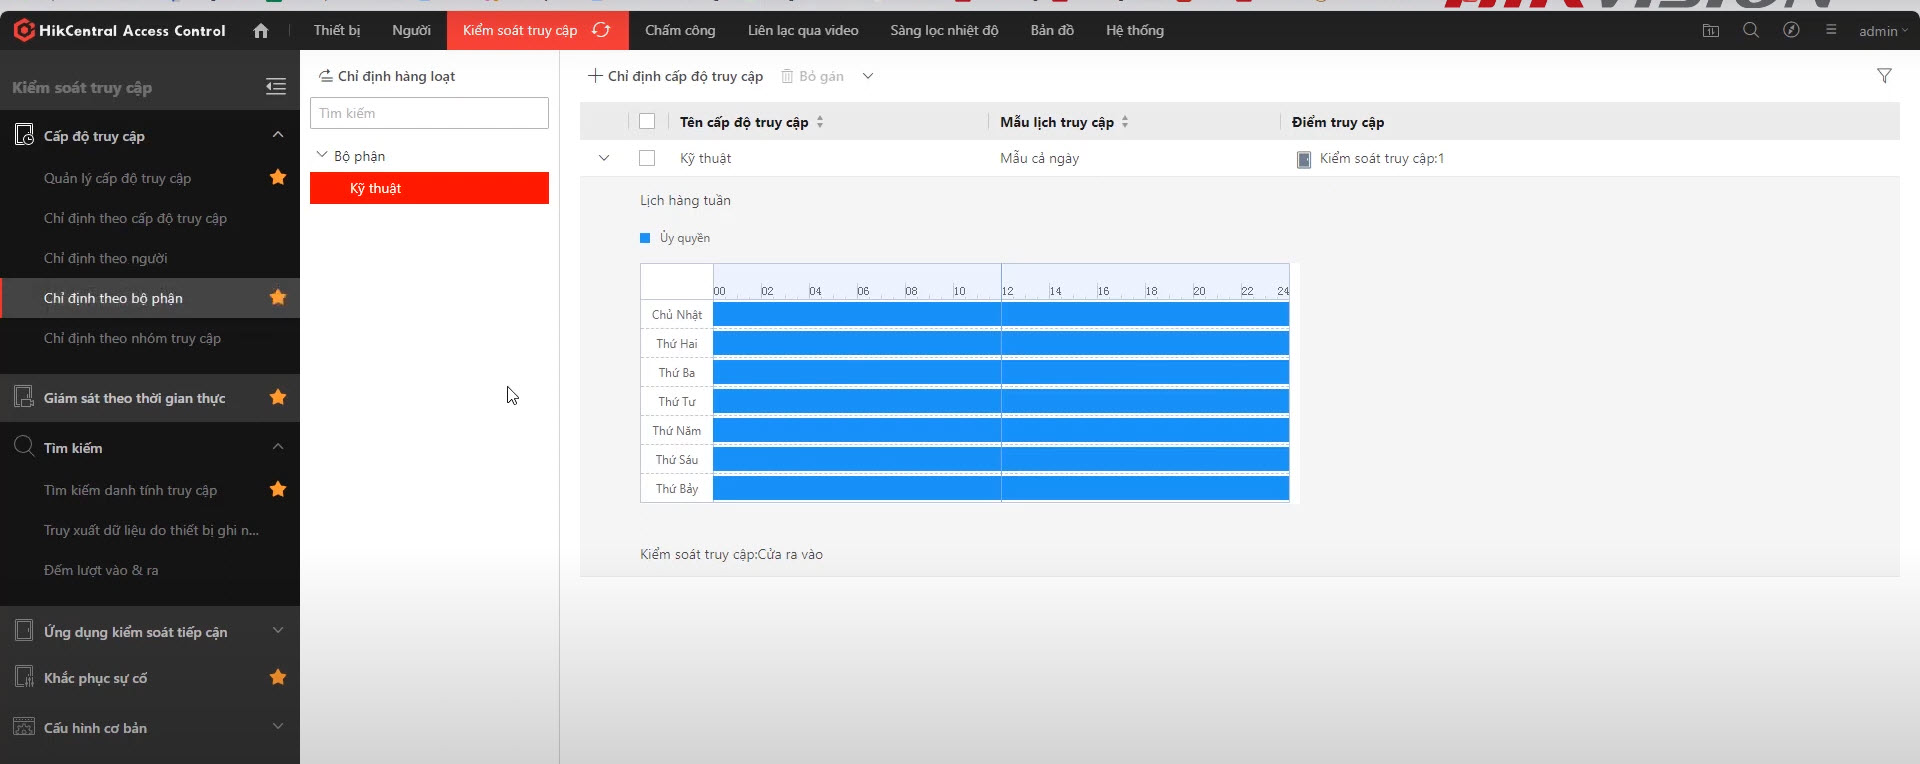Toggle the select-all checkbox in table header
1920x764 pixels.
click(647, 122)
